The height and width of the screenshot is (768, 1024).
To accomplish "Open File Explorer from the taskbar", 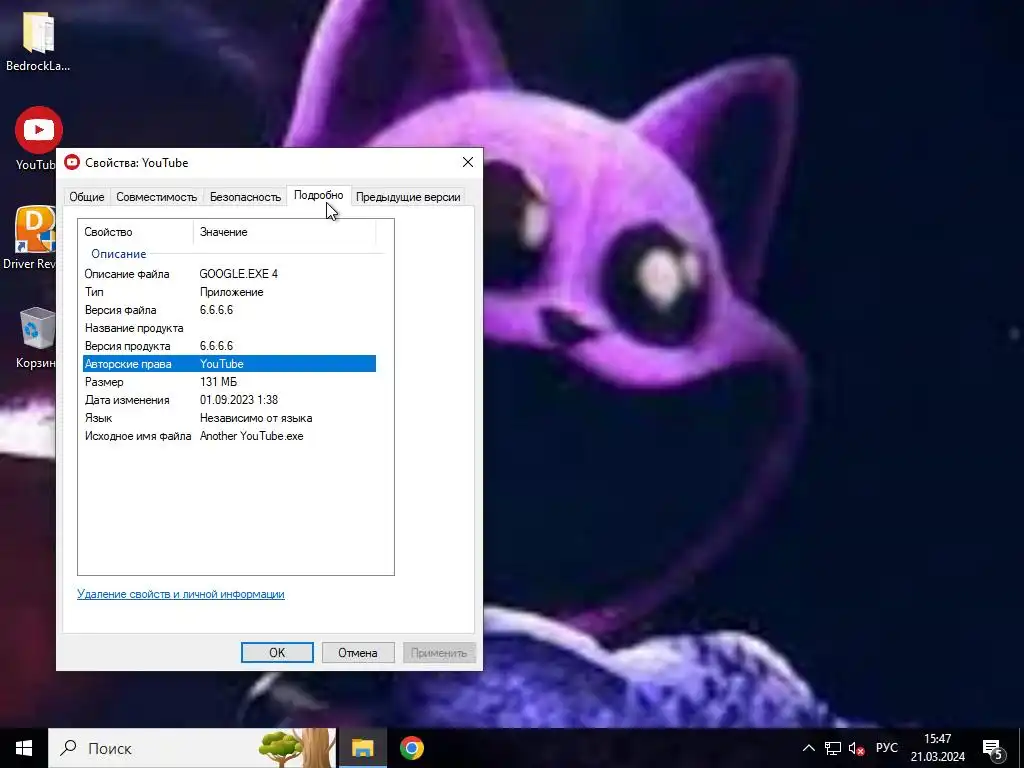I will point(362,748).
